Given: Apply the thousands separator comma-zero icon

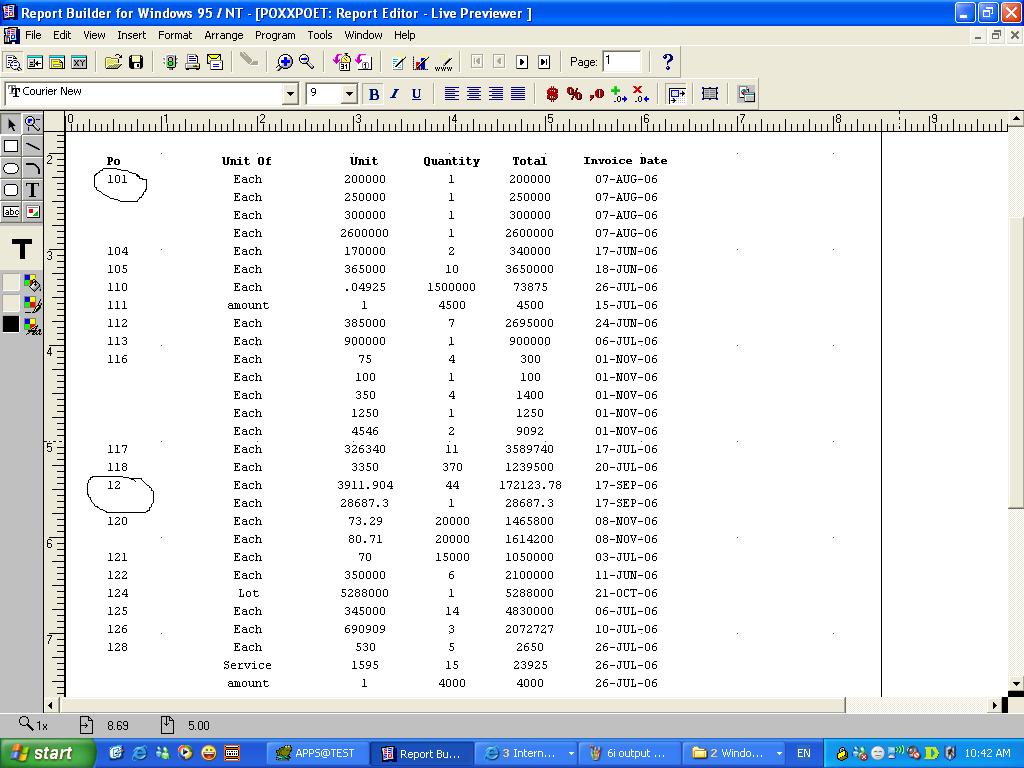Looking at the screenshot, I should [596, 94].
